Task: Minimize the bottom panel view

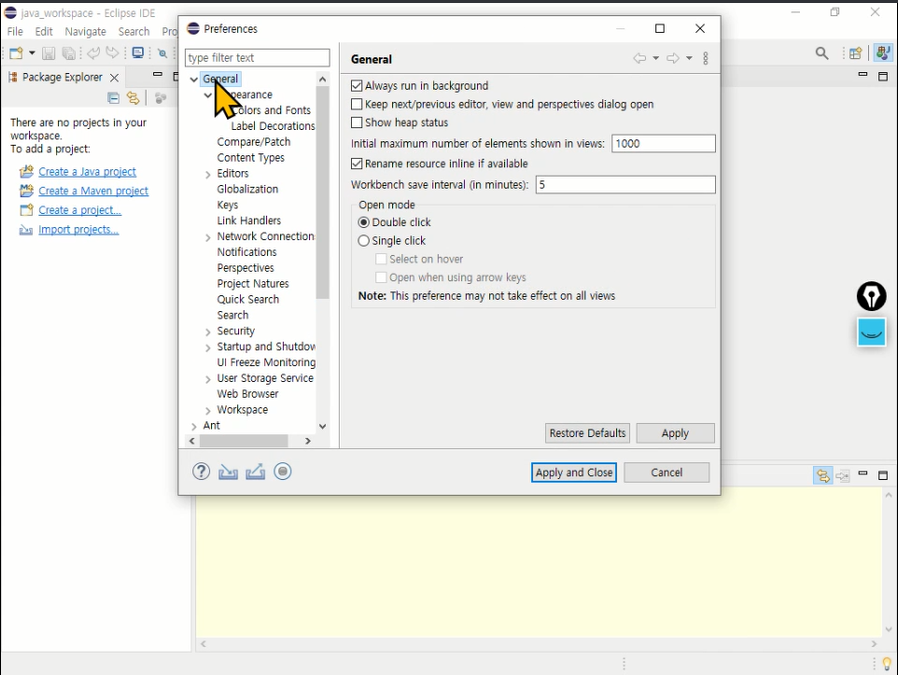Action: [x=863, y=473]
